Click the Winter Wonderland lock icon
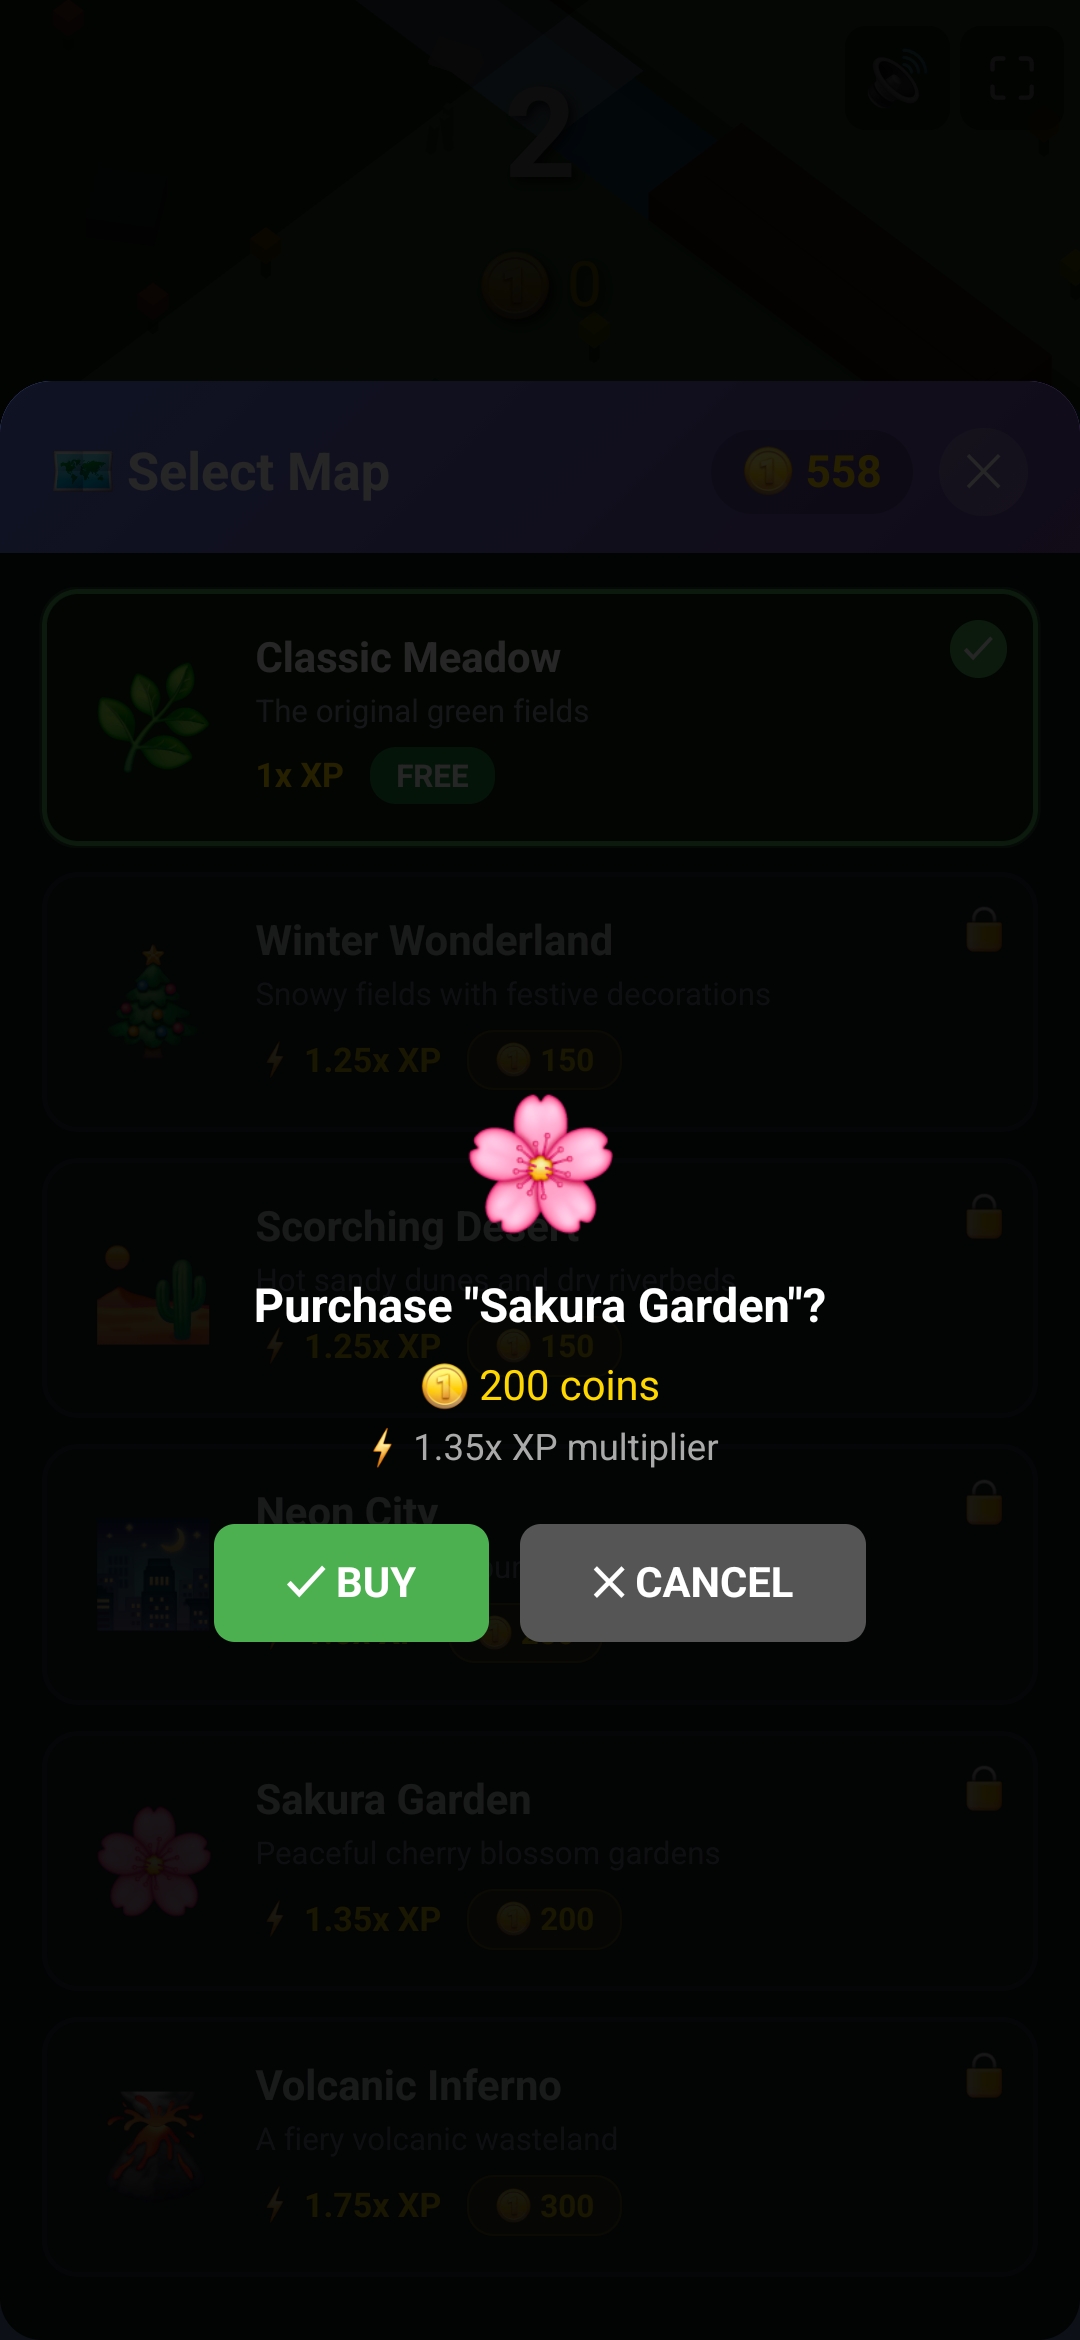Image resolution: width=1080 pixels, height=2340 pixels. pyautogui.click(x=984, y=929)
